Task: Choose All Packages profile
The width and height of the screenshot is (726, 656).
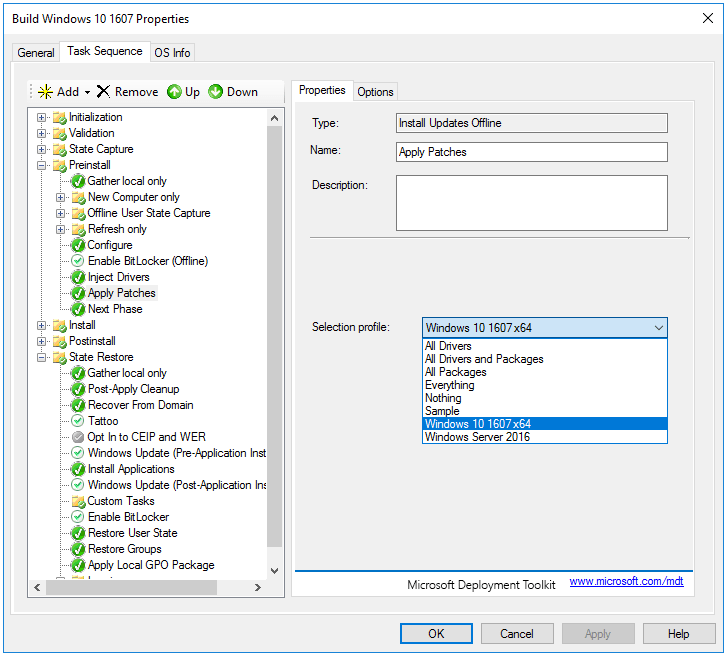Action: click(544, 372)
